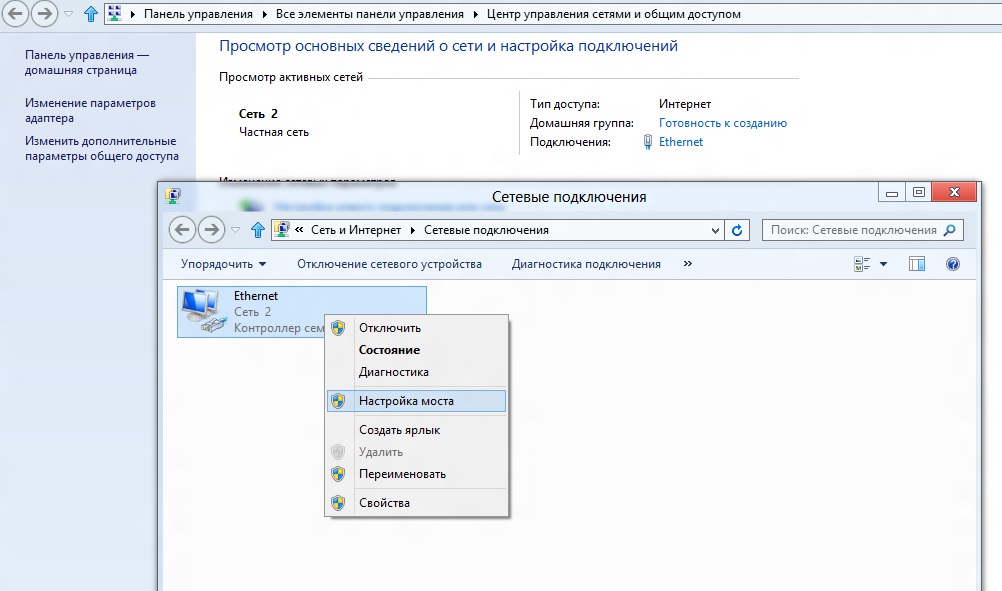Viewport: 1002px width, 591px height.
Task: Show more toolbar commands chevron
Action: pyautogui.click(x=688, y=263)
